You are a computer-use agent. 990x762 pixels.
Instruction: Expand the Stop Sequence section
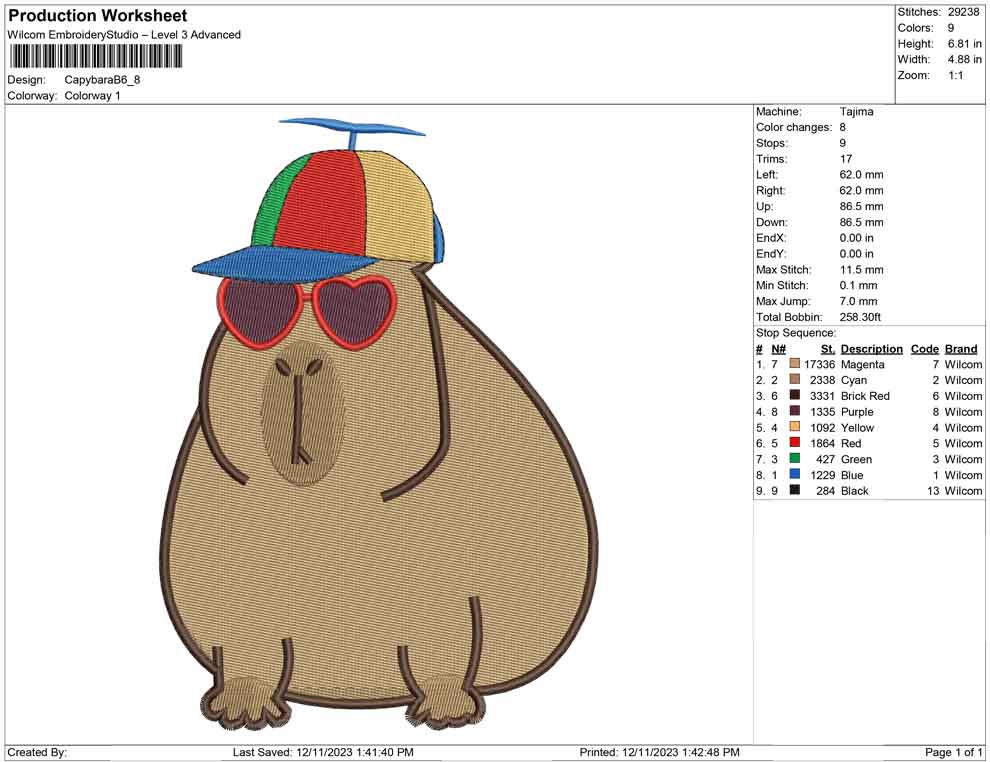click(795, 332)
